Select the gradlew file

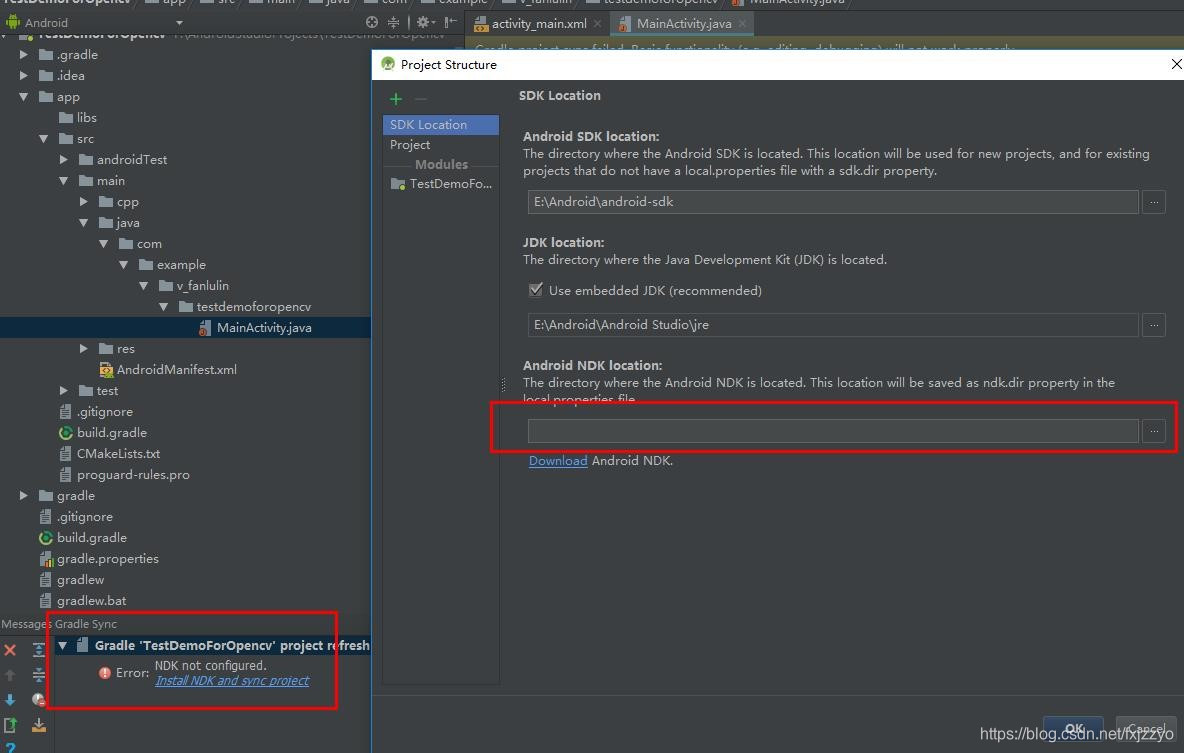click(81, 580)
